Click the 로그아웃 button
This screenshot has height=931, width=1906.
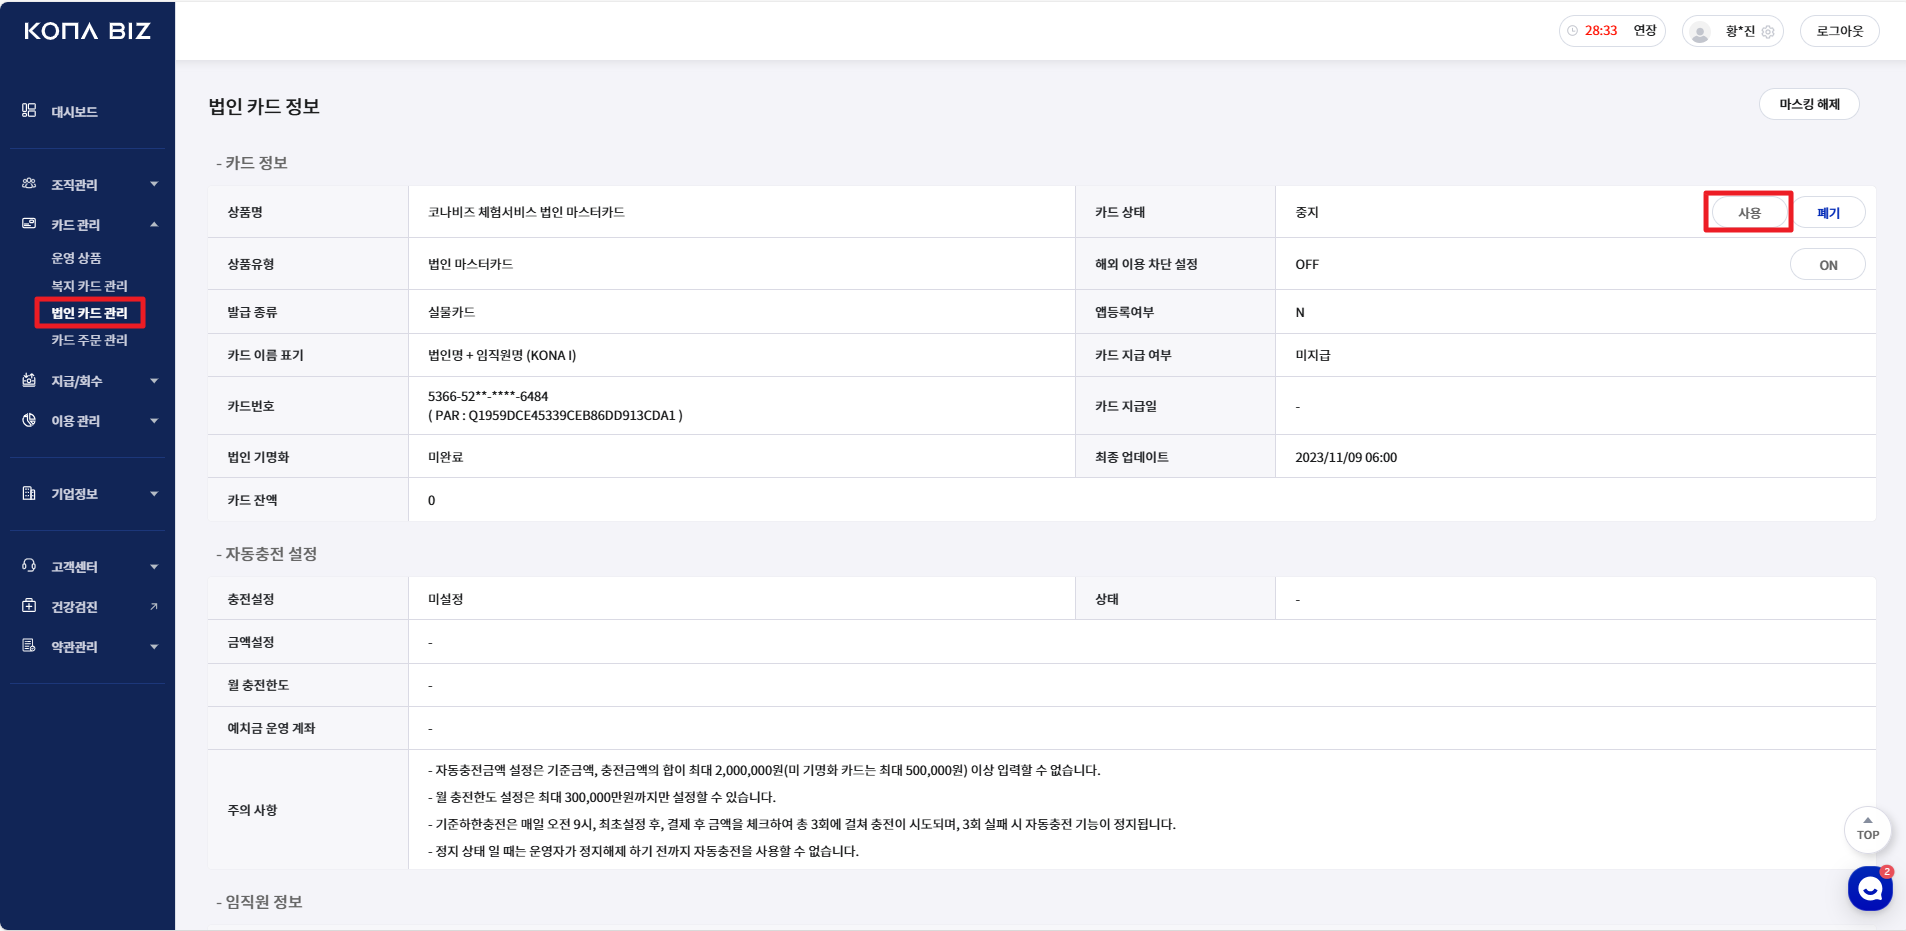1839,31
